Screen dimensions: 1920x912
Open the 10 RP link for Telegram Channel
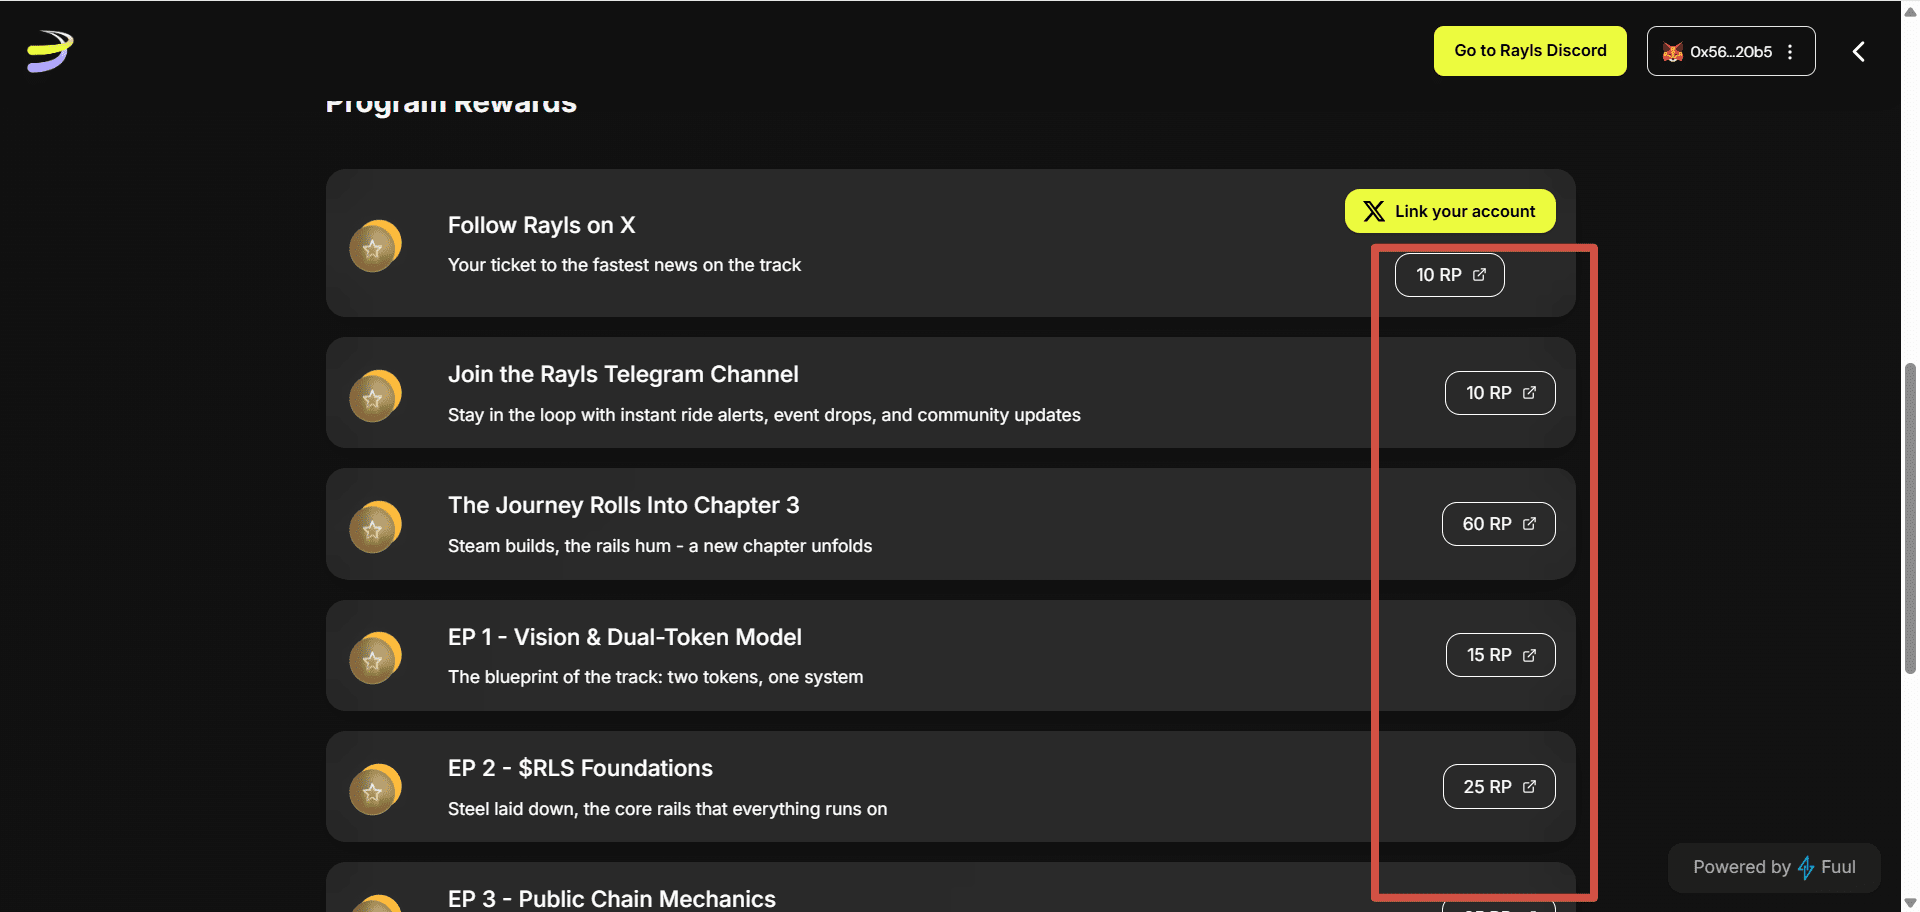point(1499,393)
